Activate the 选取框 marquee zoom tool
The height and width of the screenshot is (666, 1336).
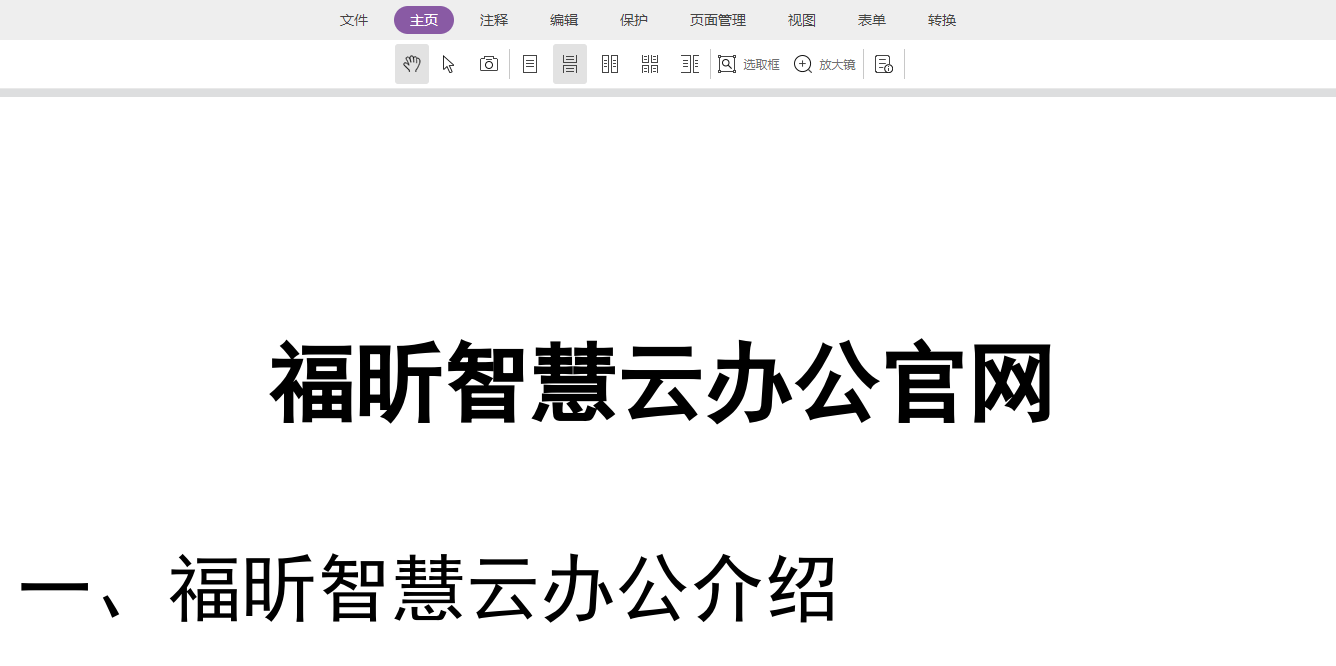pos(748,63)
